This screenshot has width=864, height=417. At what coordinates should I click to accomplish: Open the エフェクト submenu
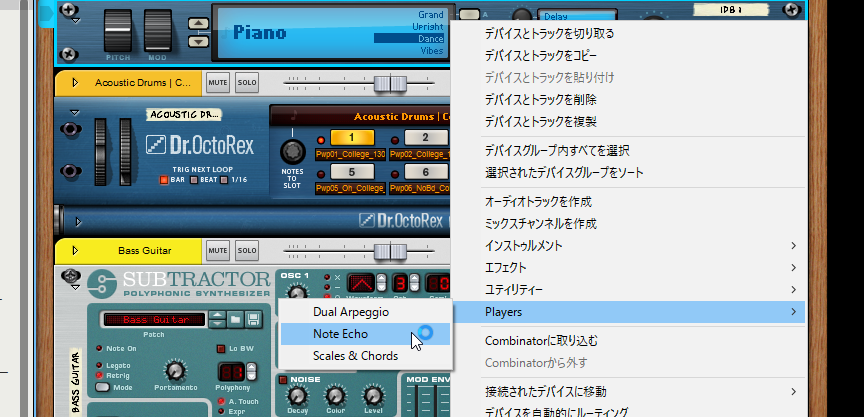642,268
